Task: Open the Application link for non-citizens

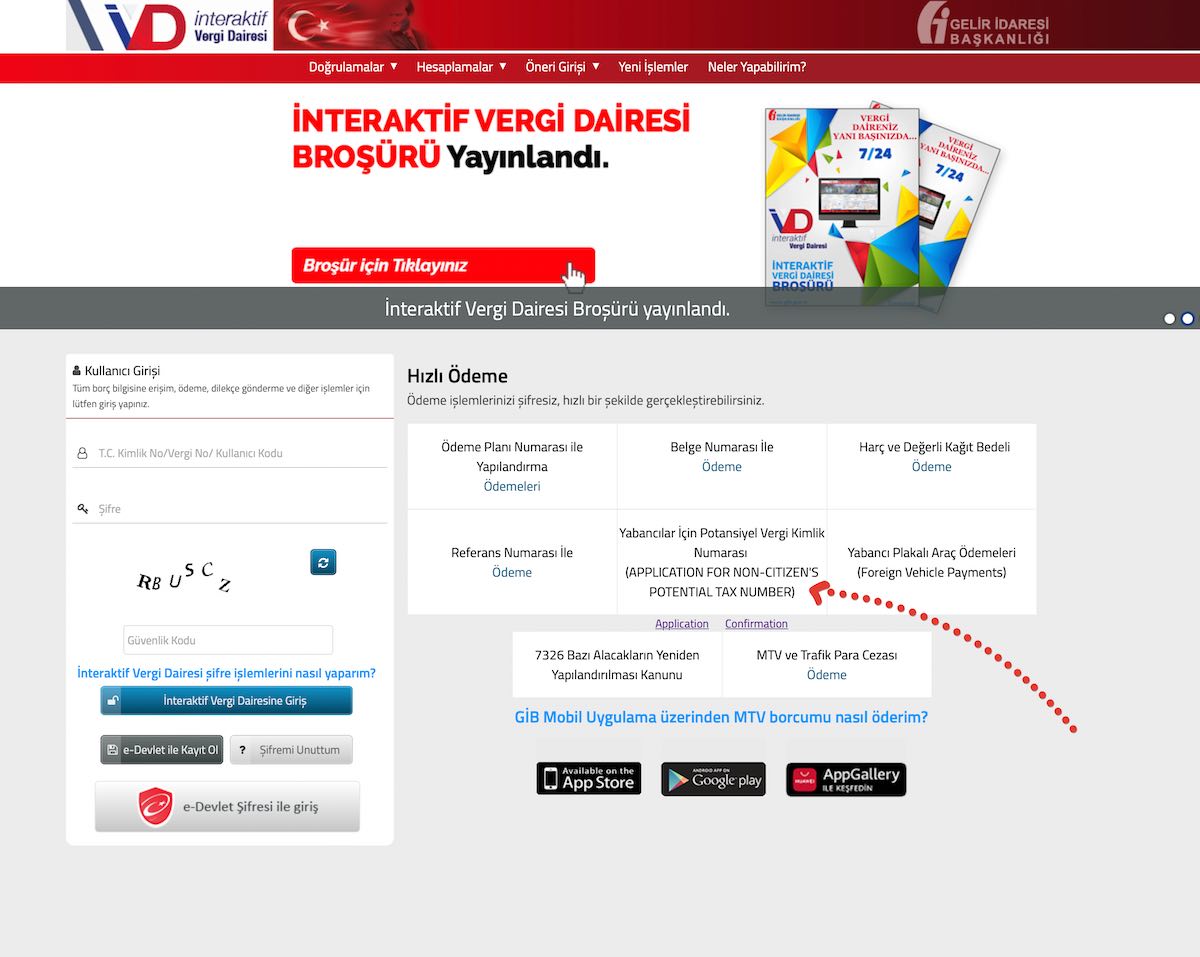Action: [682, 624]
